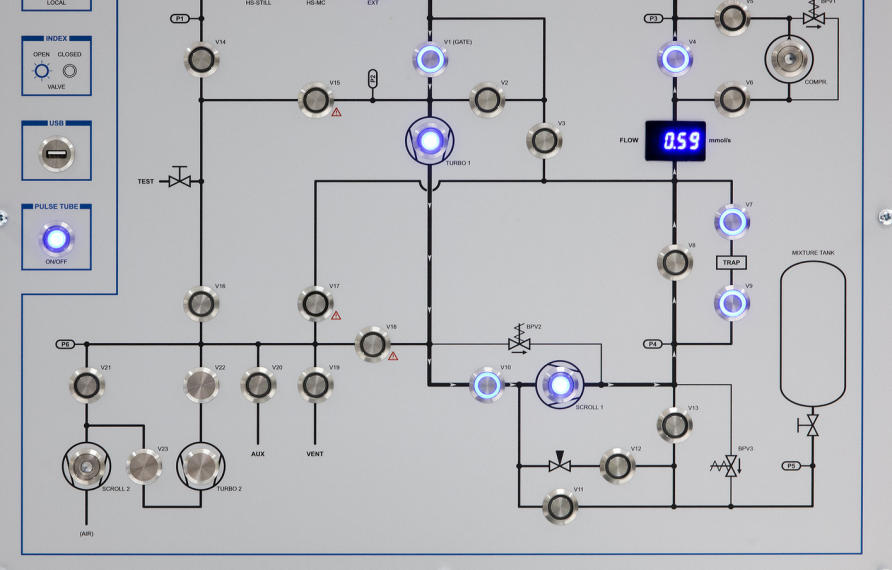Toggle valve V15 push button

[x=316, y=100]
